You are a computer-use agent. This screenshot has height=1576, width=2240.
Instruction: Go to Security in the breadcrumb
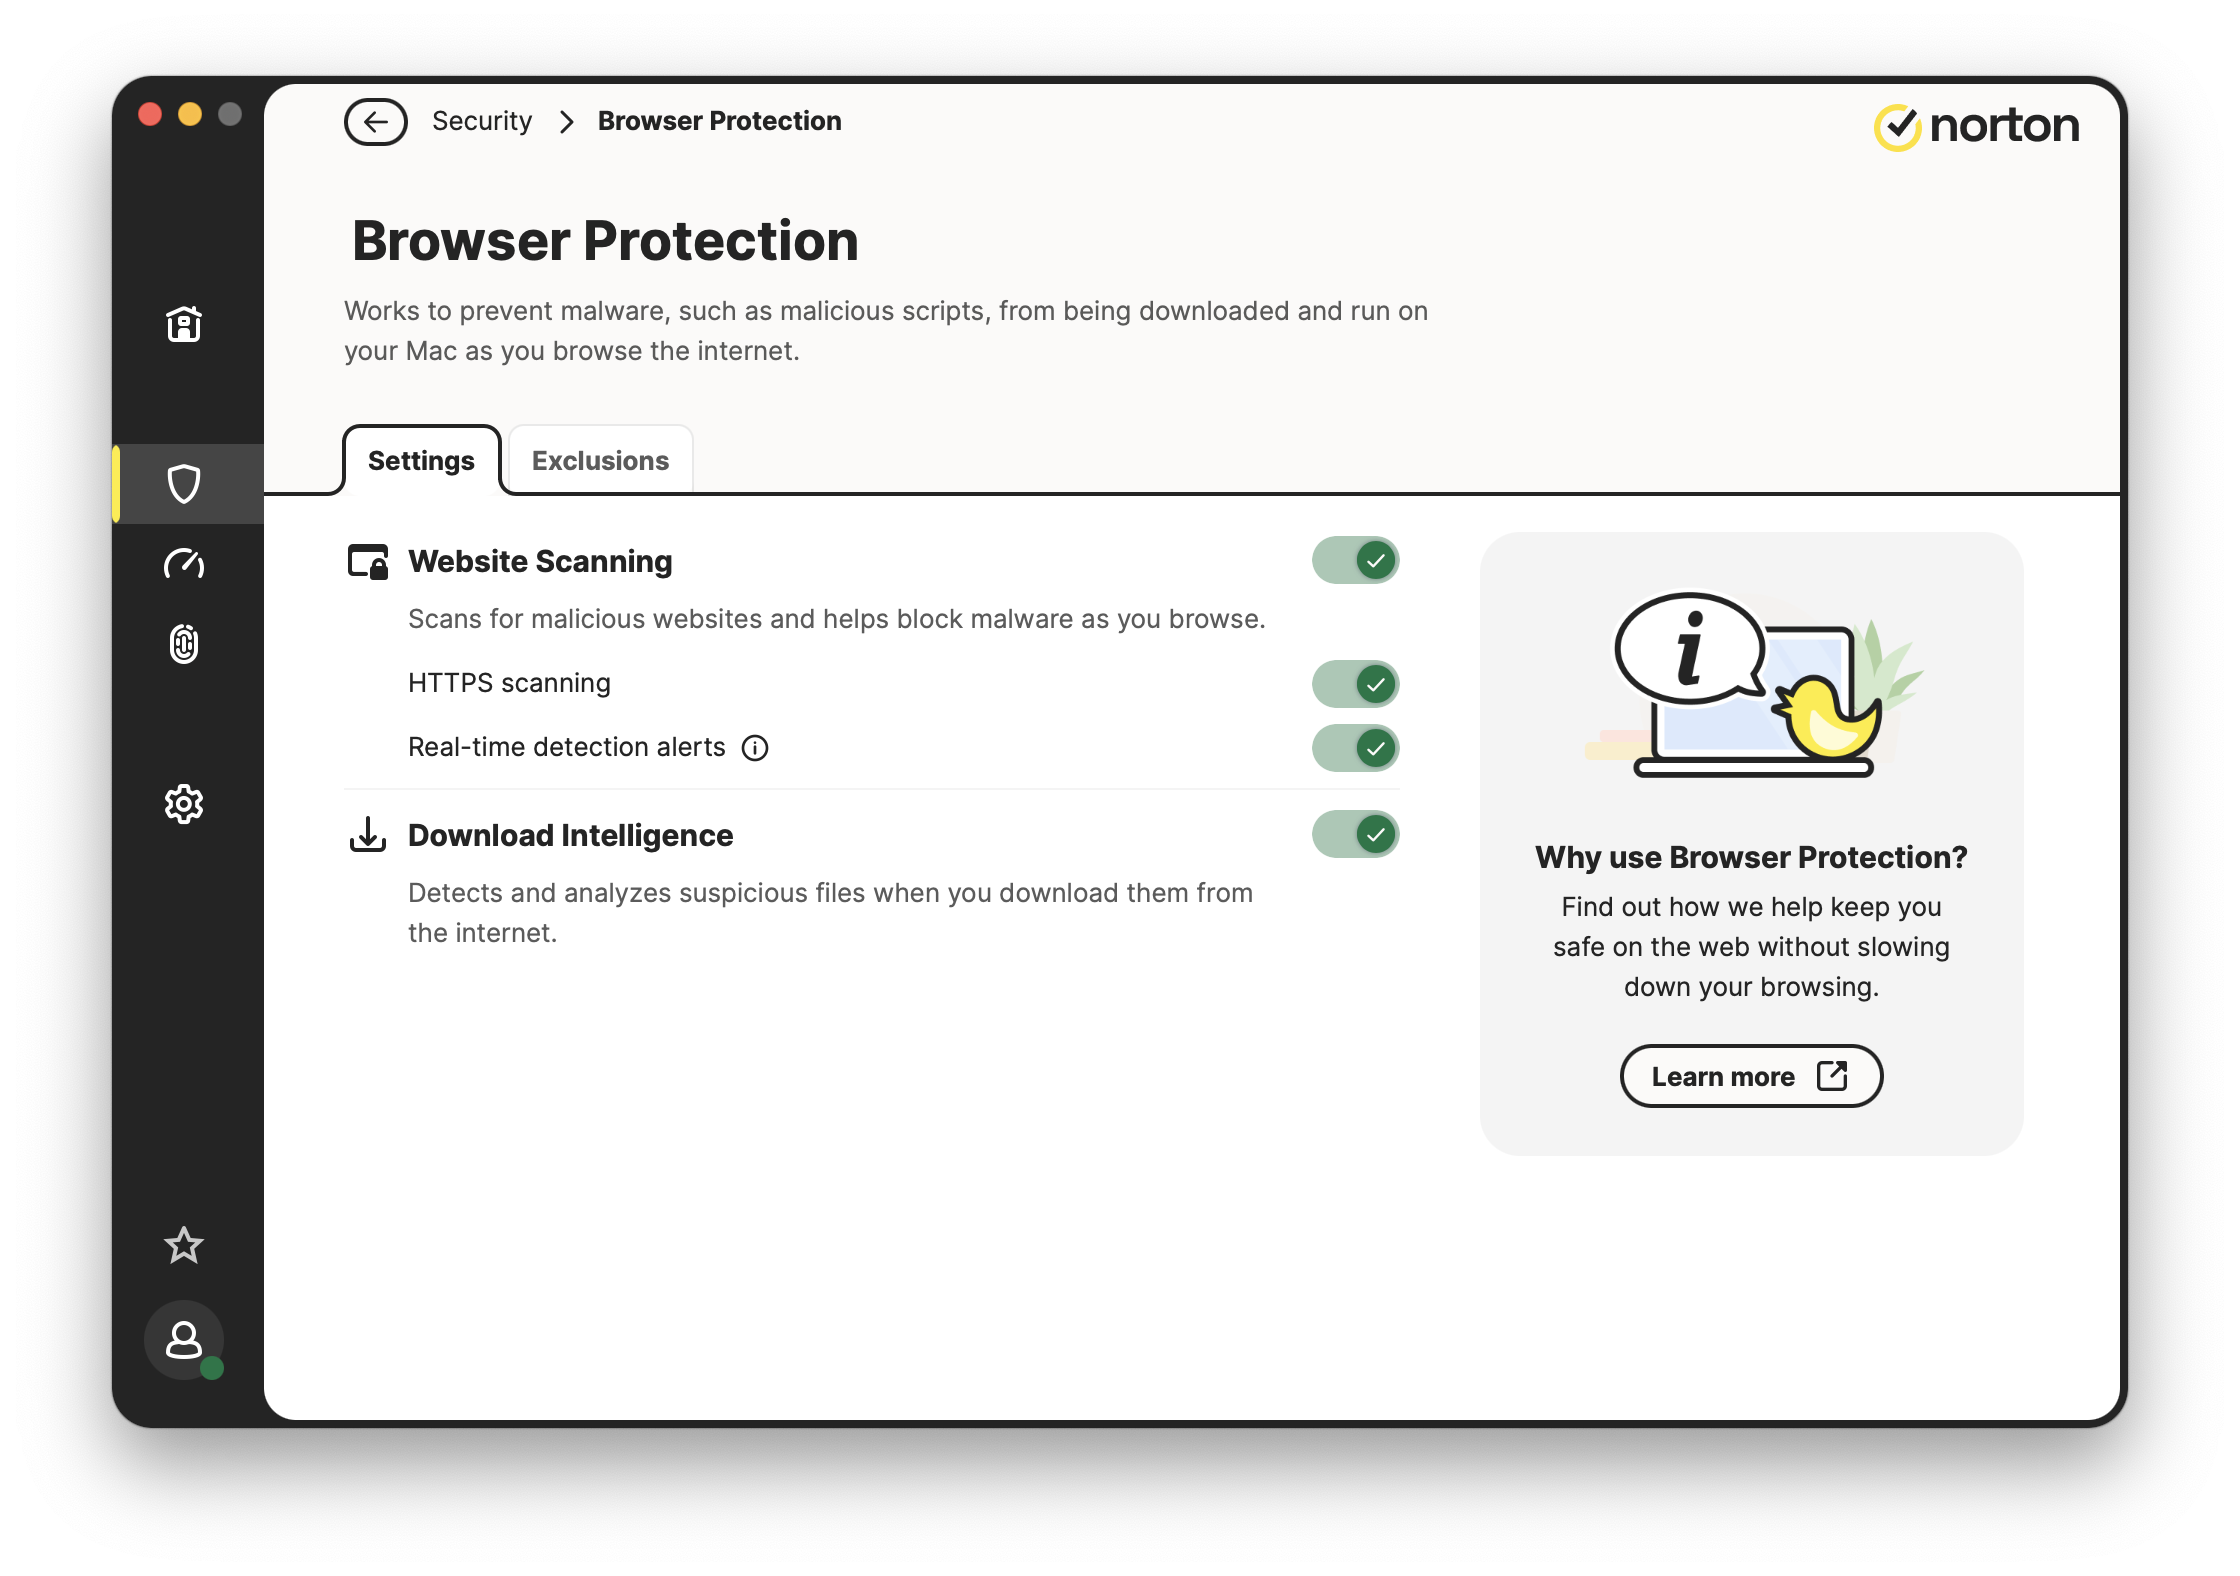(482, 121)
